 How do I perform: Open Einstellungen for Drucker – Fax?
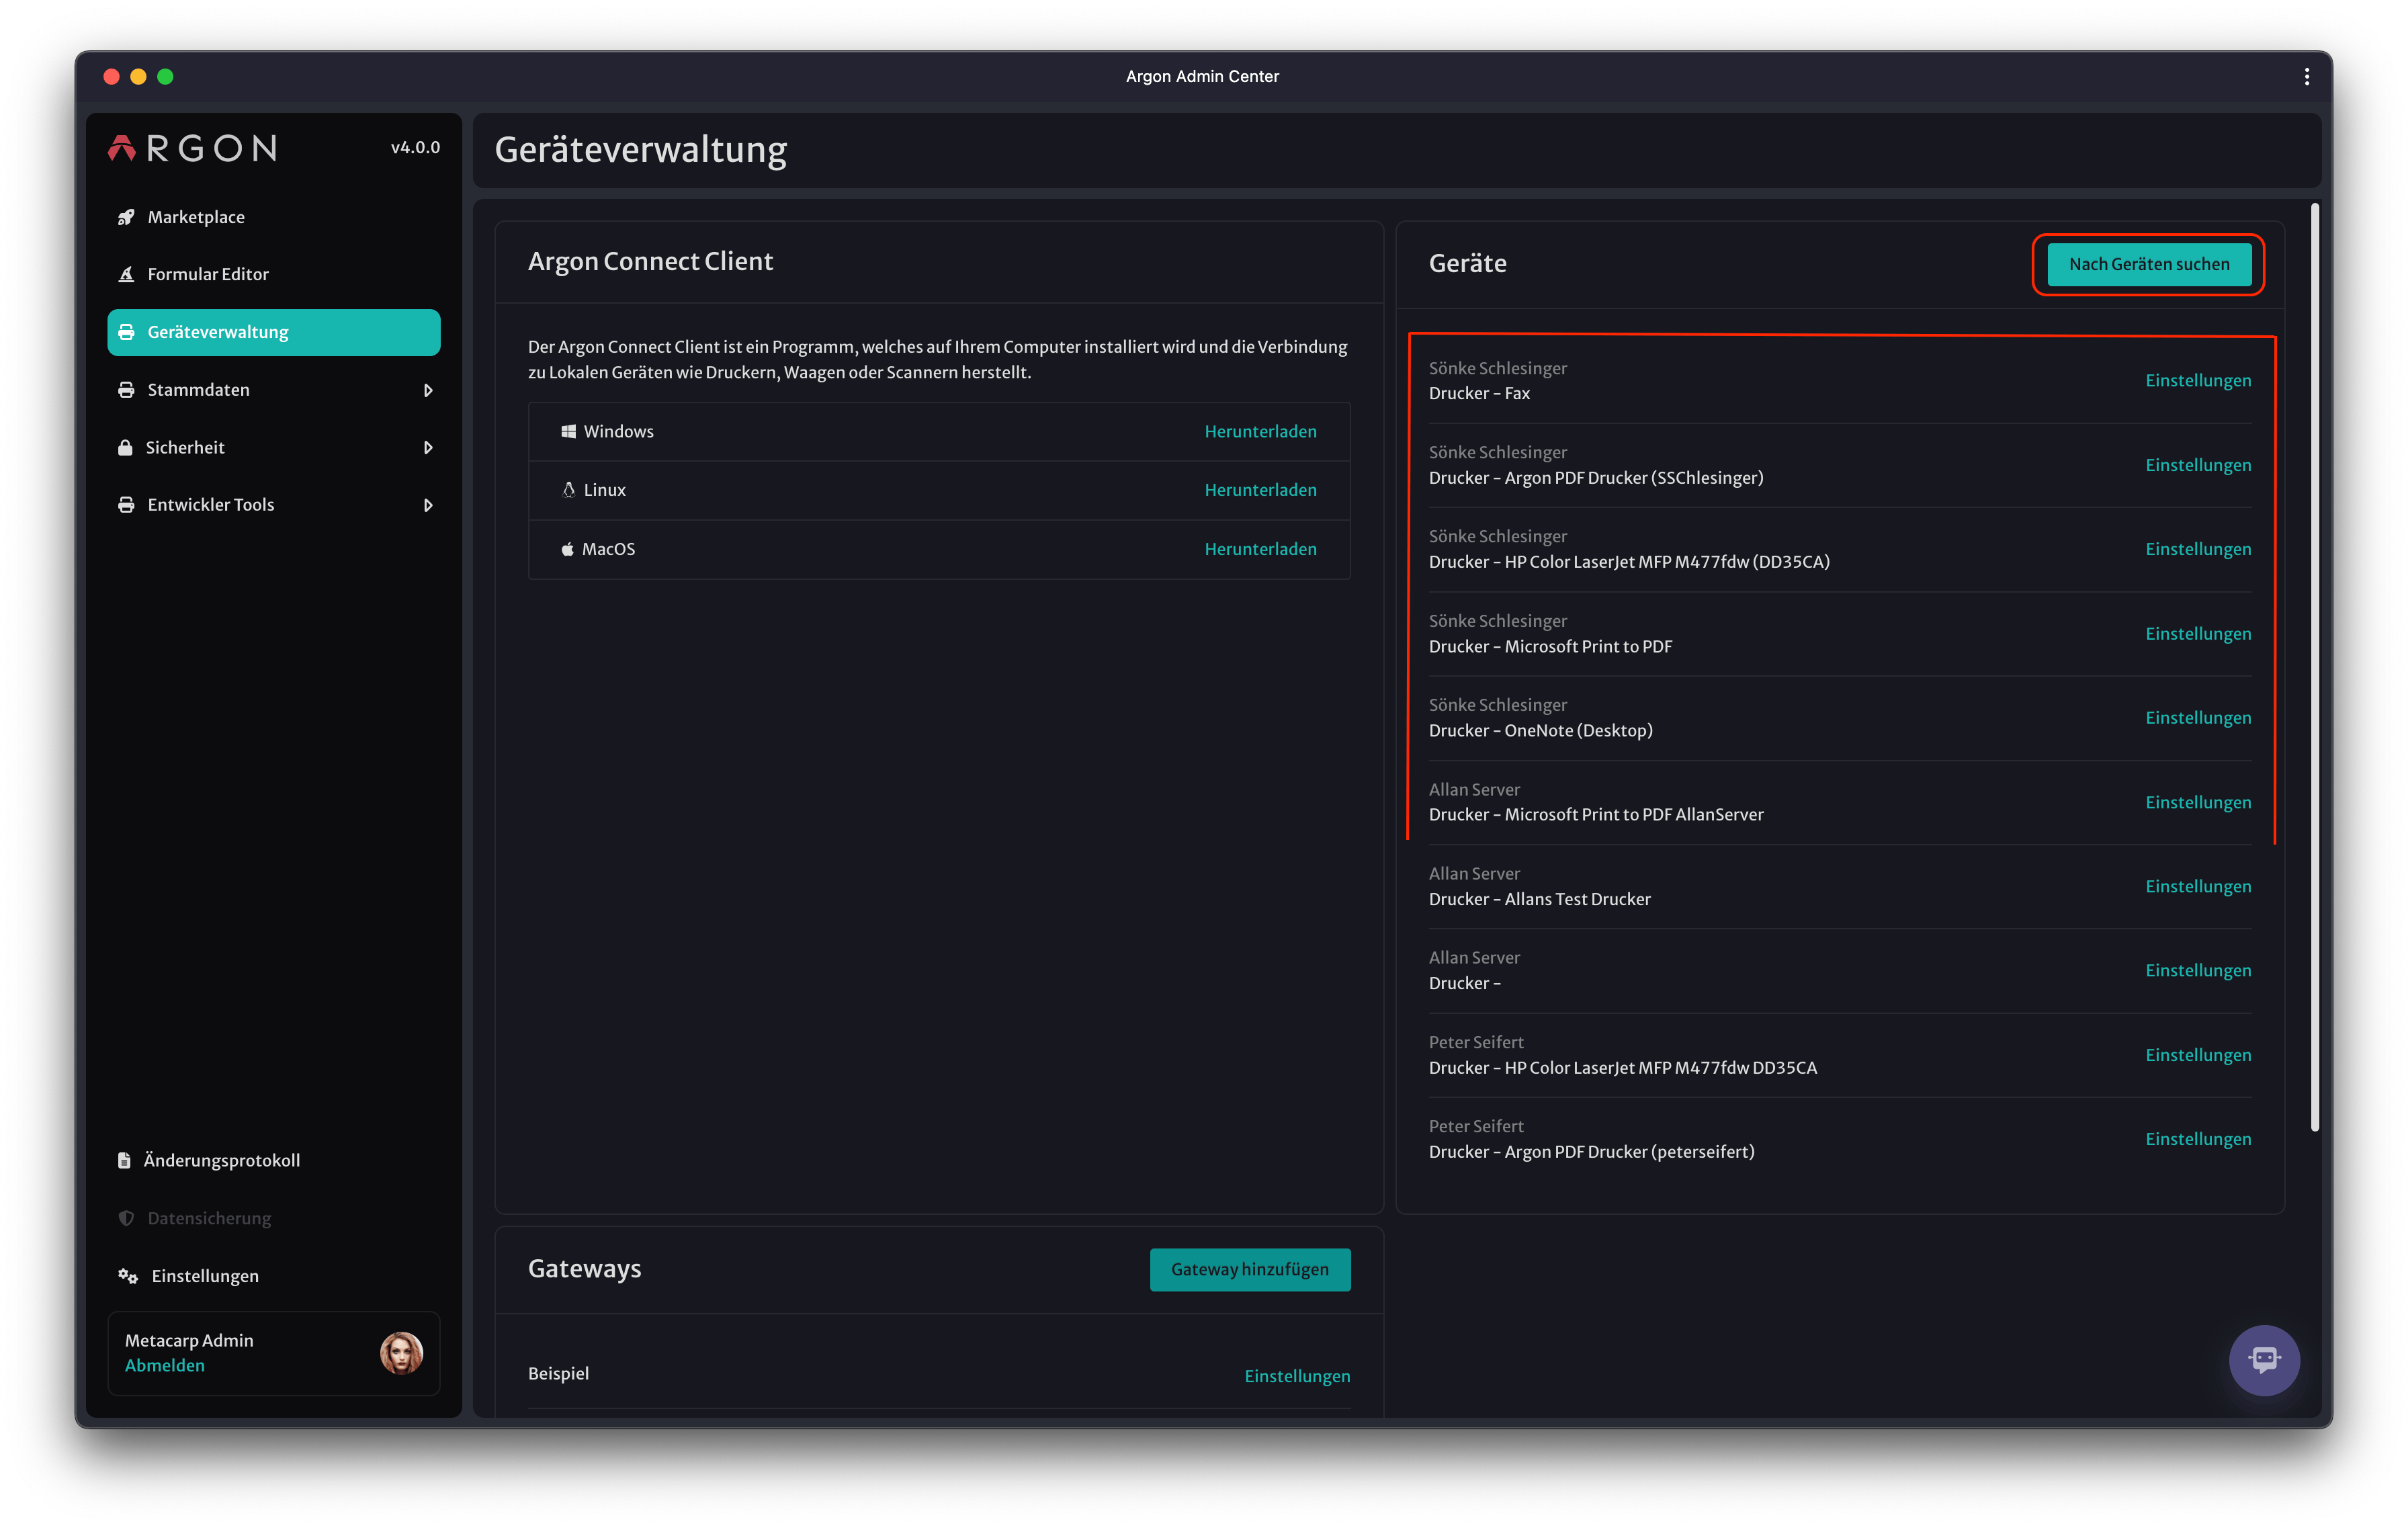click(2198, 380)
